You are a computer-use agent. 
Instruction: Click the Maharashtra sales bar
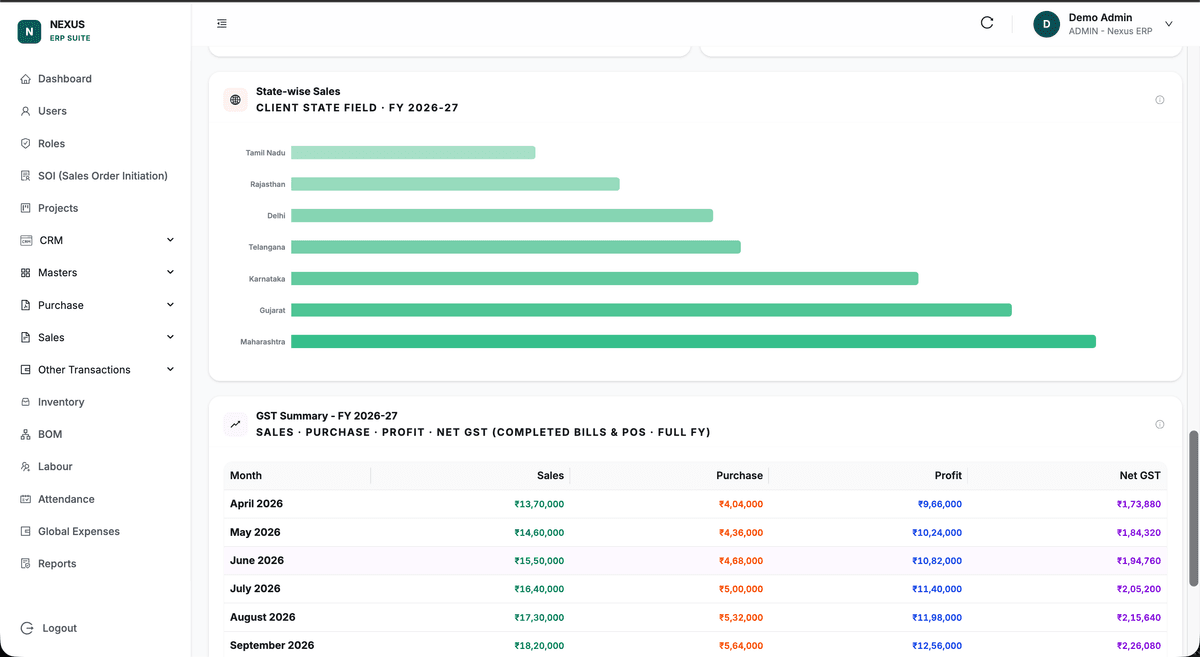click(x=693, y=342)
